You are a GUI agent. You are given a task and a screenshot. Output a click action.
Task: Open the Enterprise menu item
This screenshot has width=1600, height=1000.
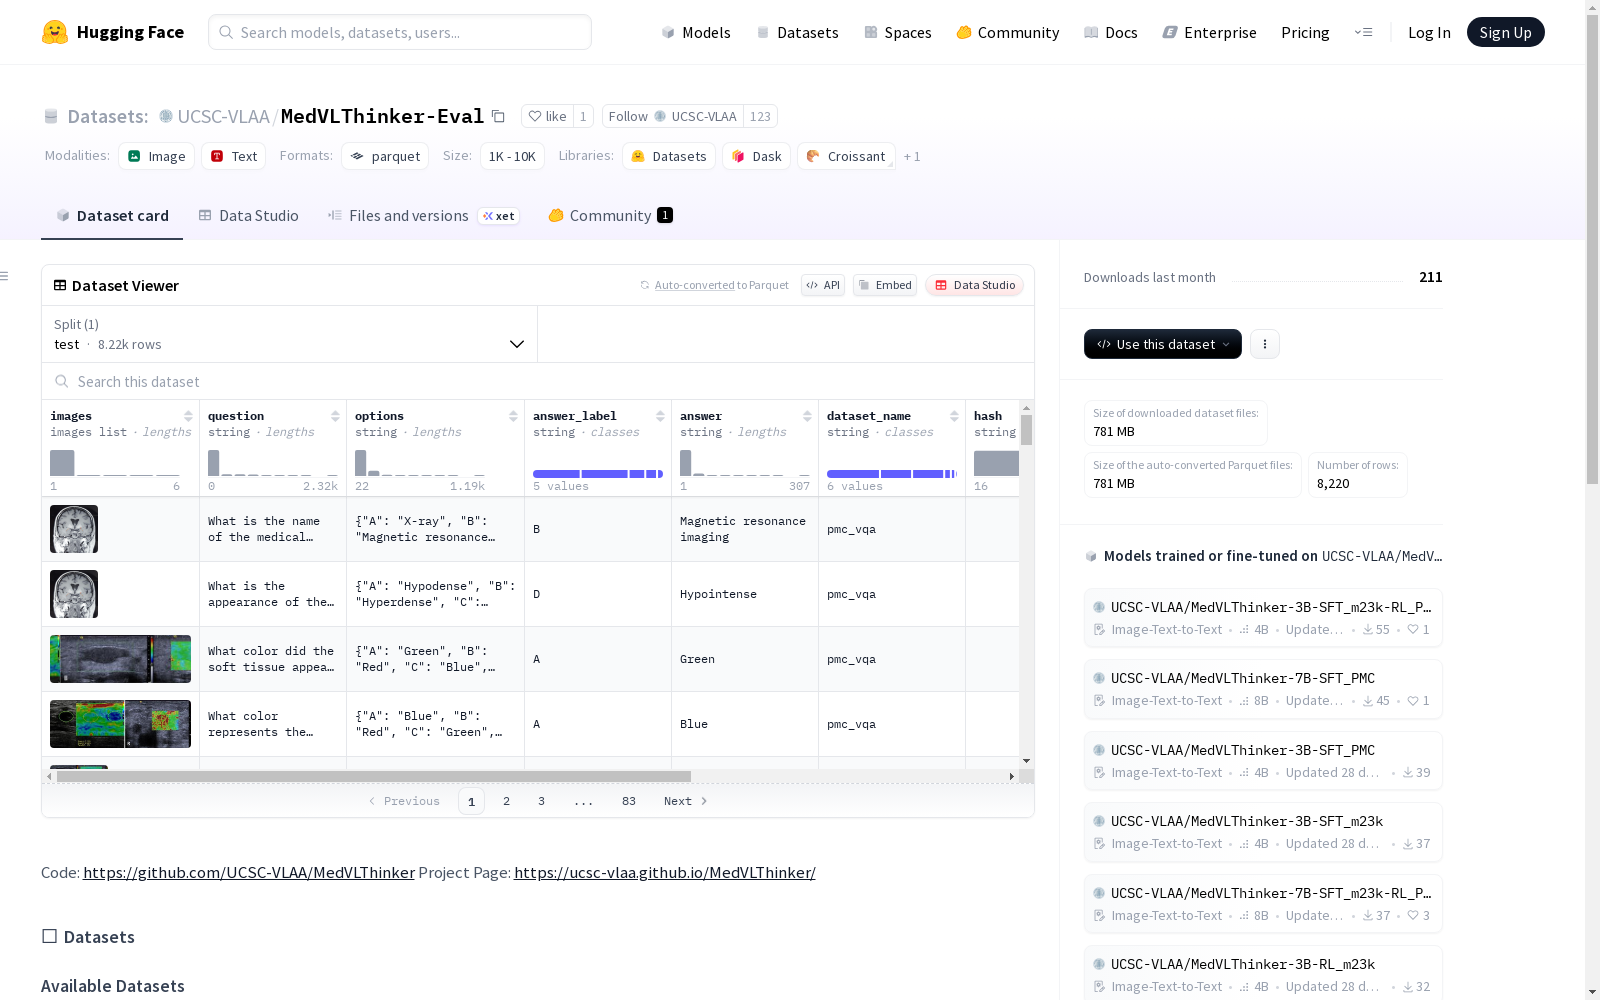pyautogui.click(x=1209, y=32)
